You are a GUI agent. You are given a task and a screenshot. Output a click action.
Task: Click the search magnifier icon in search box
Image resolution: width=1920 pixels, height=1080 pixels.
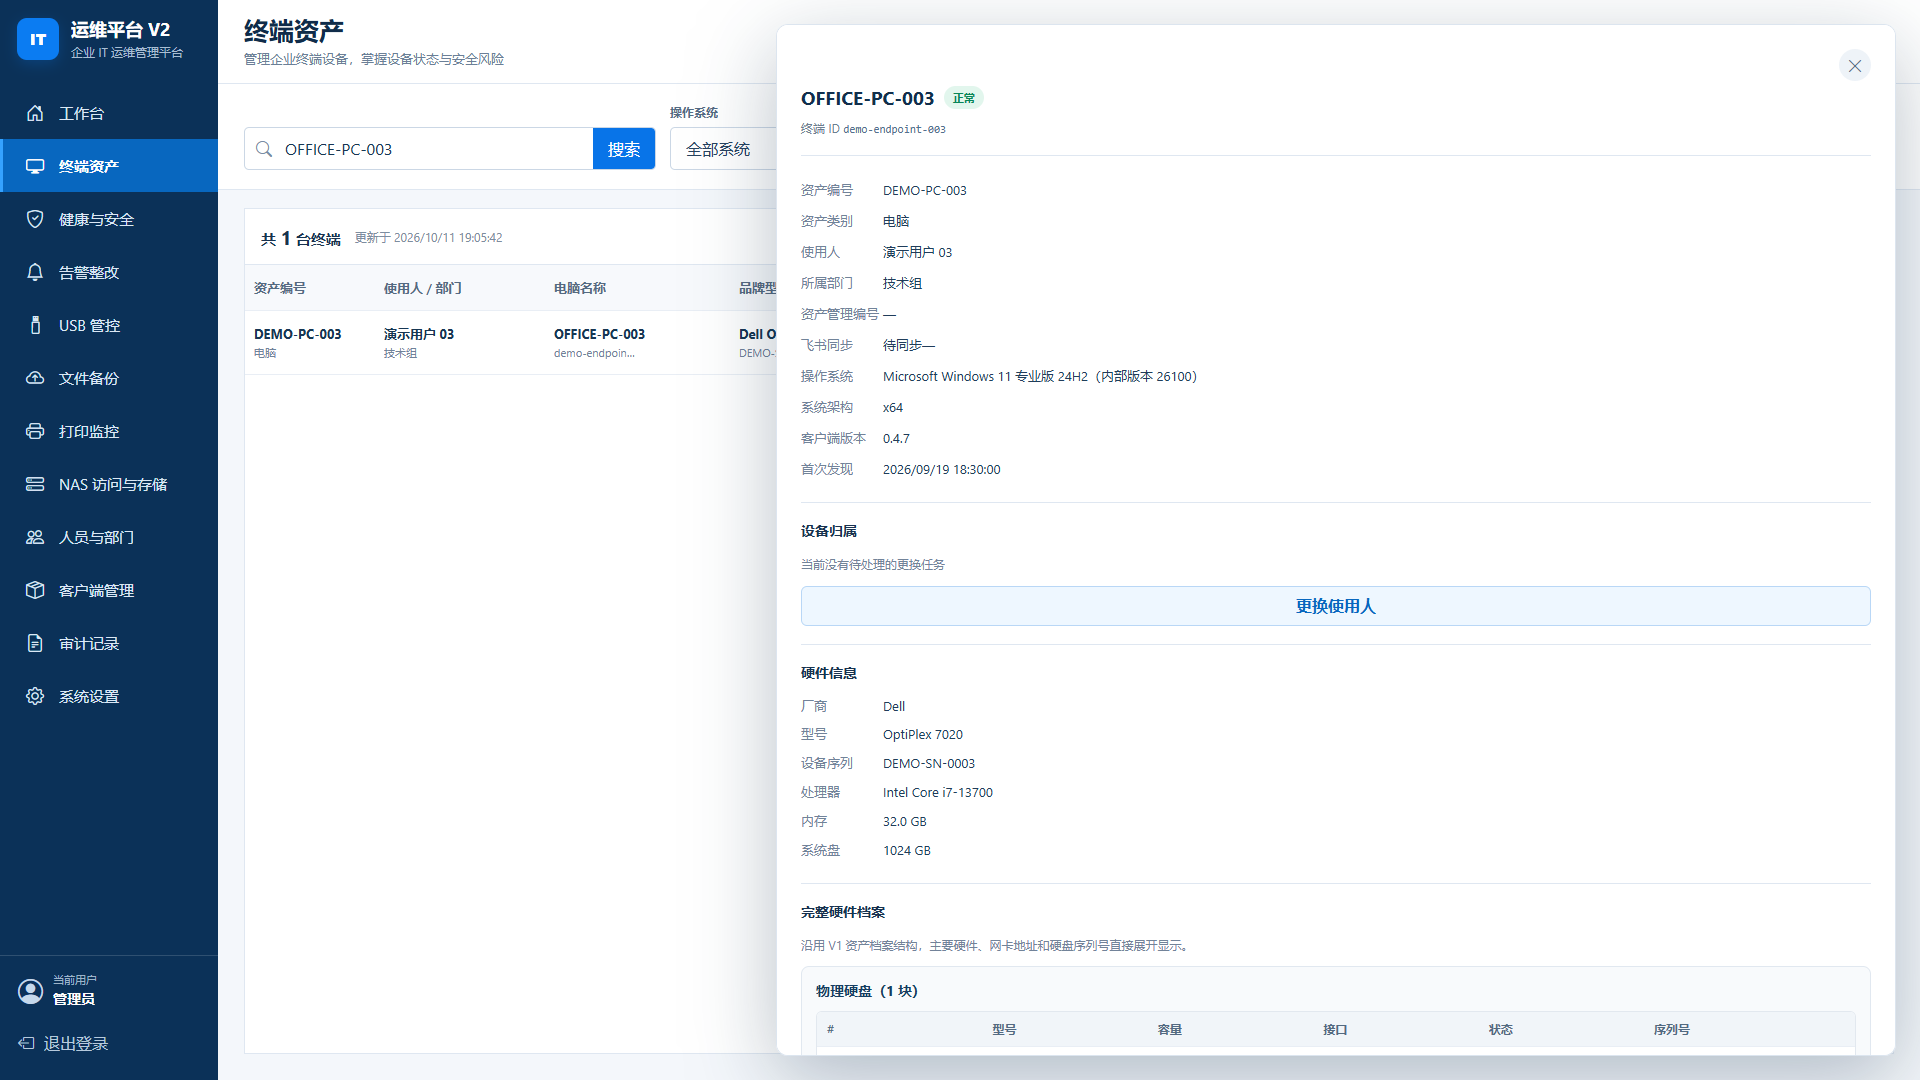[x=264, y=149]
